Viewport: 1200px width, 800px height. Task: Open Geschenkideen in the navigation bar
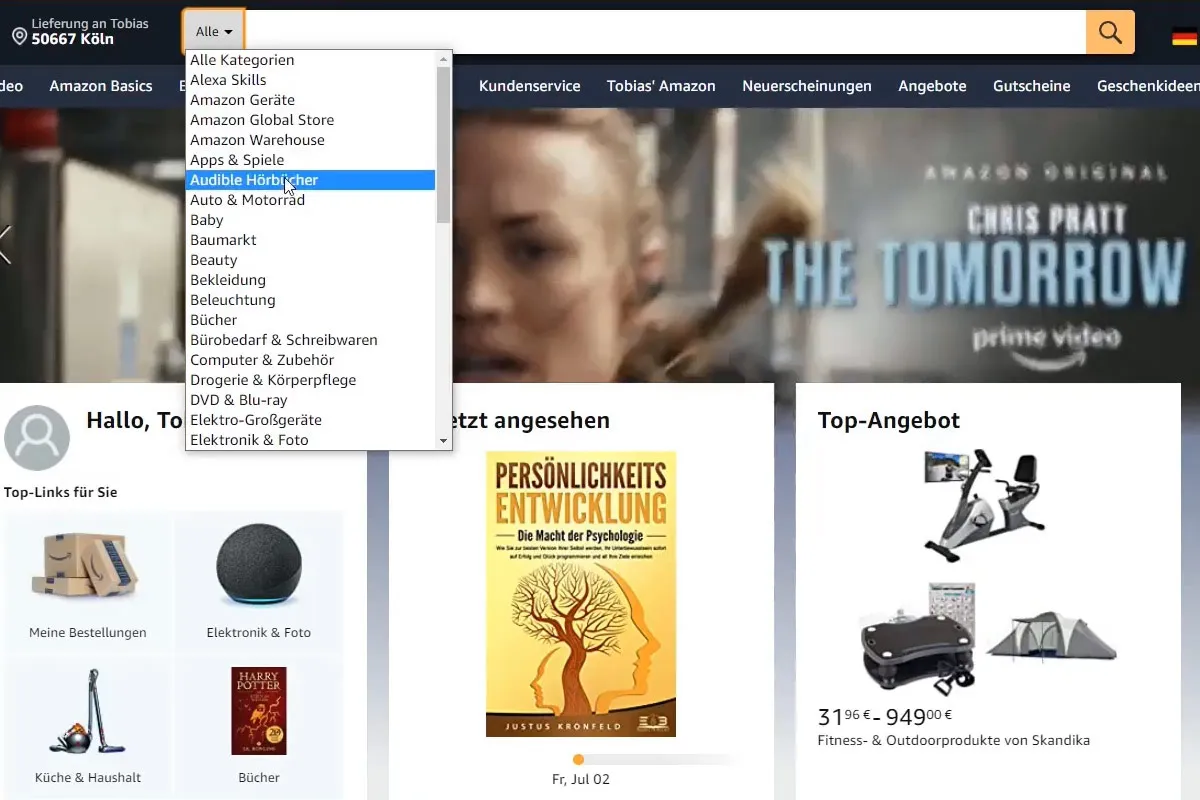[x=1148, y=86]
